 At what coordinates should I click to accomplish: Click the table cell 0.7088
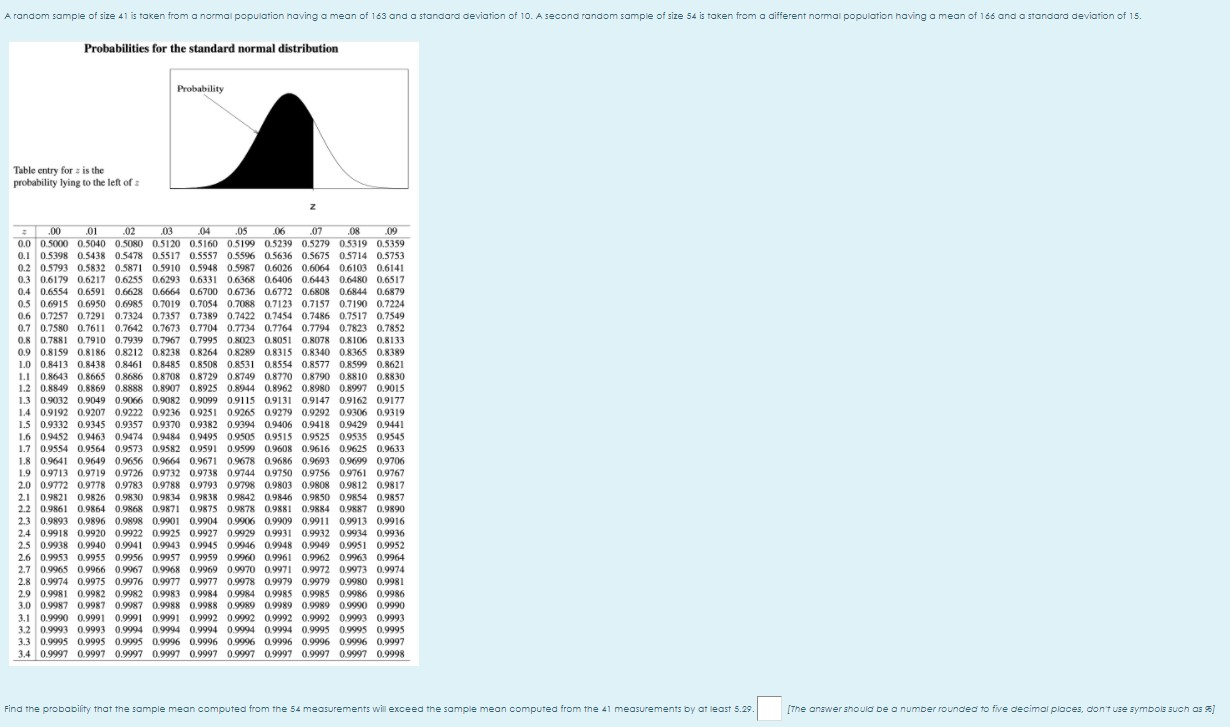pos(241,305)
